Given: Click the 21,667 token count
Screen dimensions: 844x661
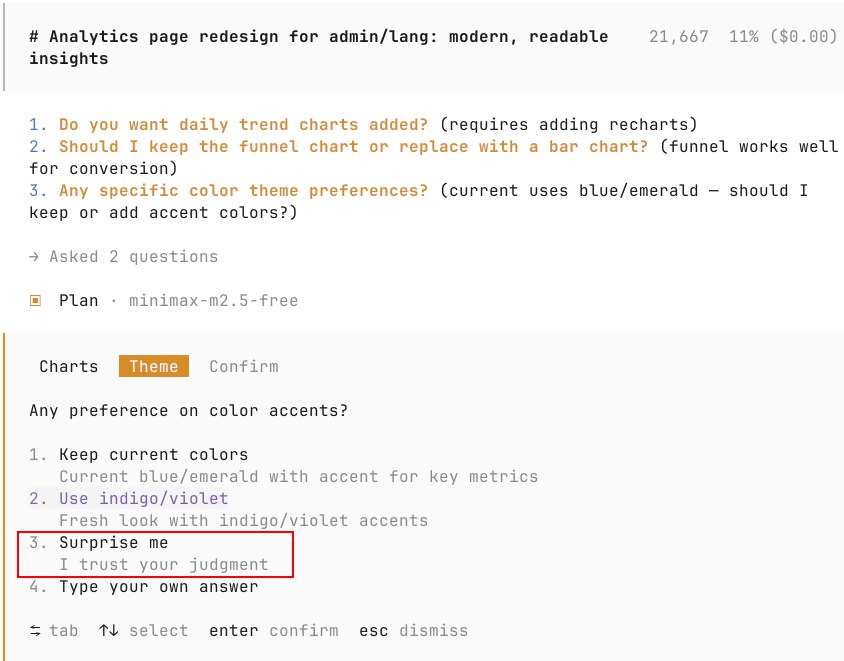Looking at the screenshot, I should (678, 37).
